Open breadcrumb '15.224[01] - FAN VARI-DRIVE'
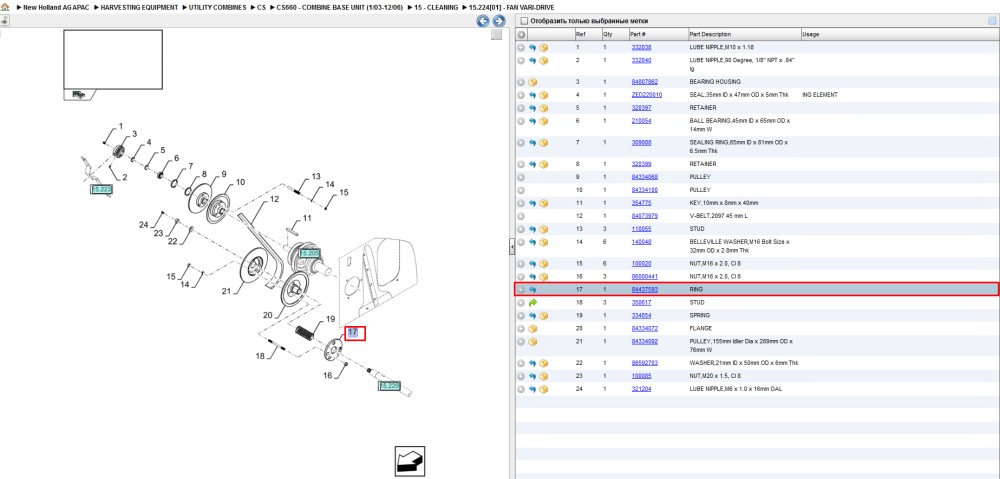Image resolution: width=1000 pixels, height=479 pixels. (x=511, y=7)
